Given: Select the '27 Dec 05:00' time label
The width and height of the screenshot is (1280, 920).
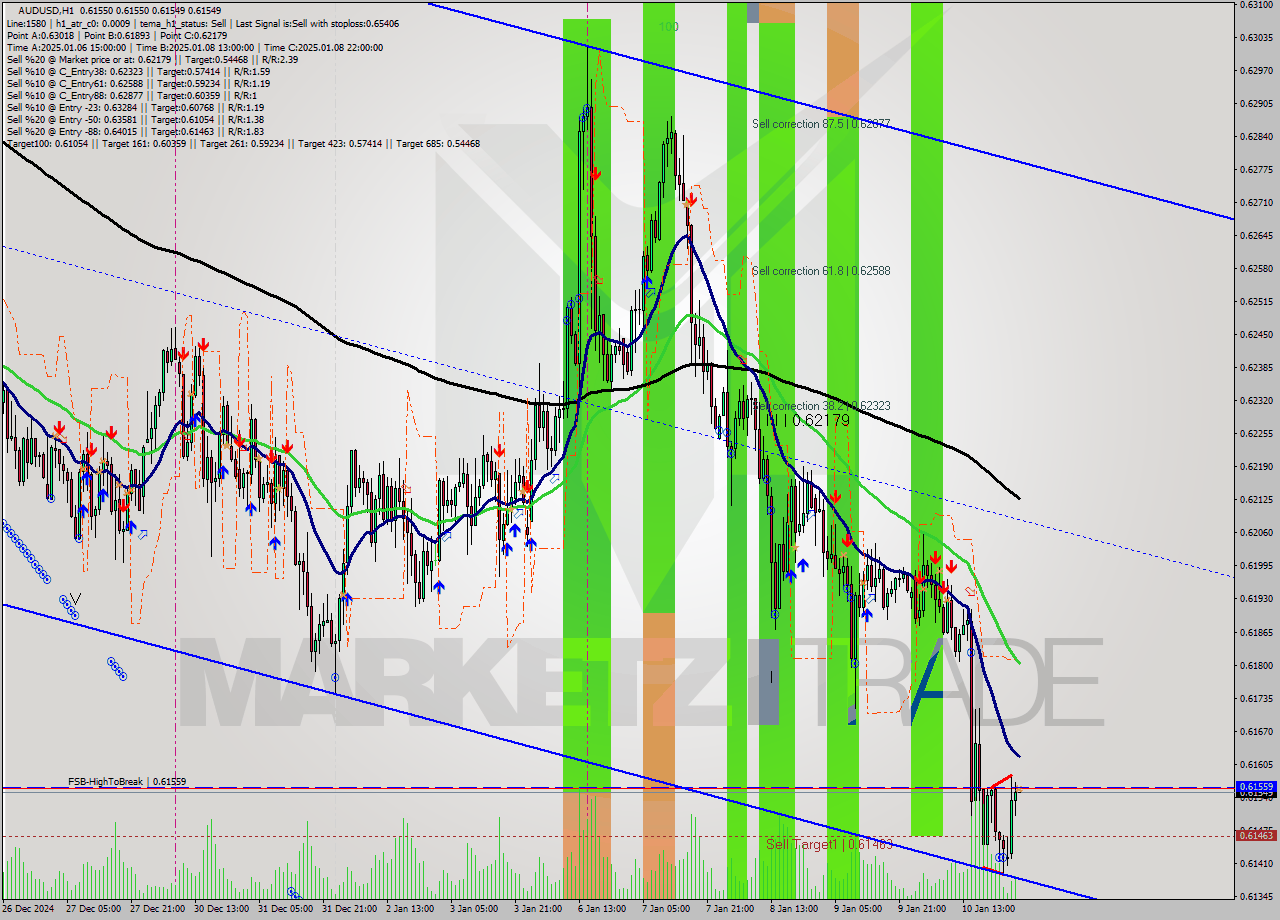Looking at the screenshot, I should [93, 909].
